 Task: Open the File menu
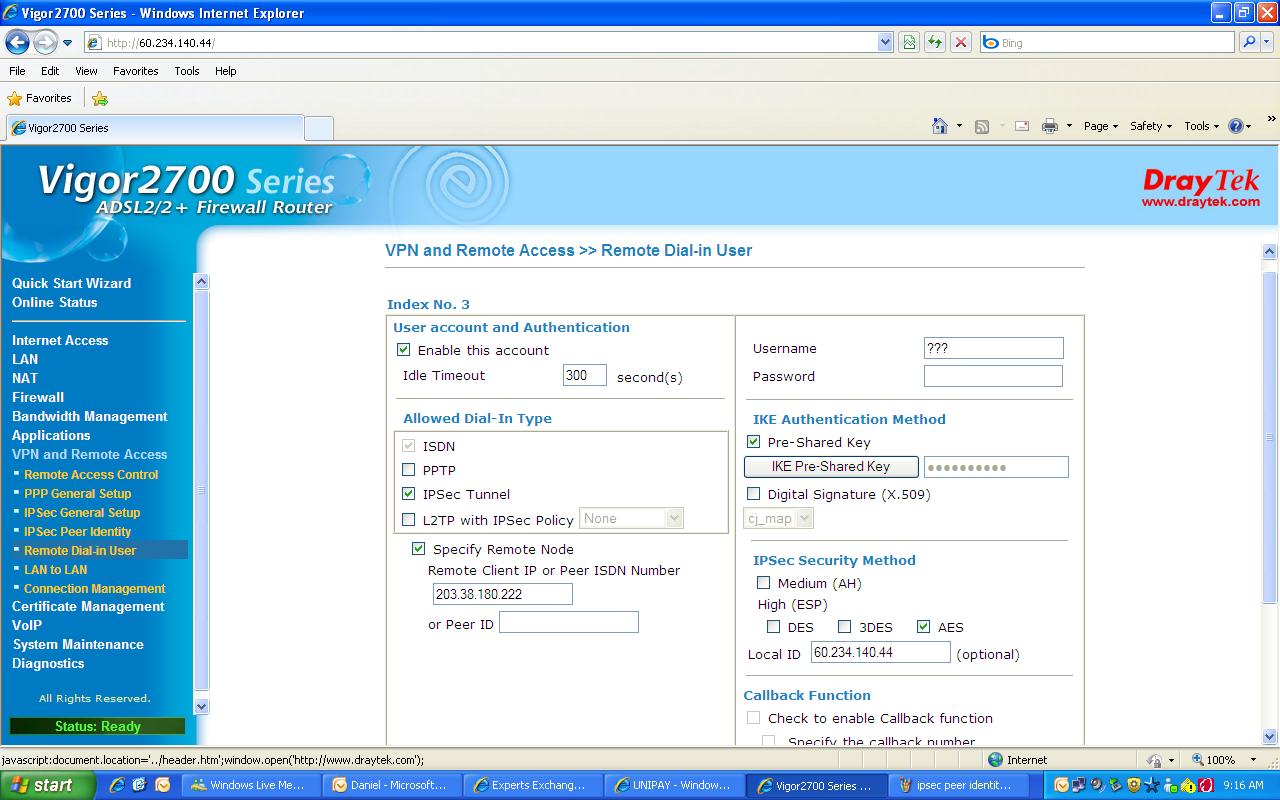point(17,71)
